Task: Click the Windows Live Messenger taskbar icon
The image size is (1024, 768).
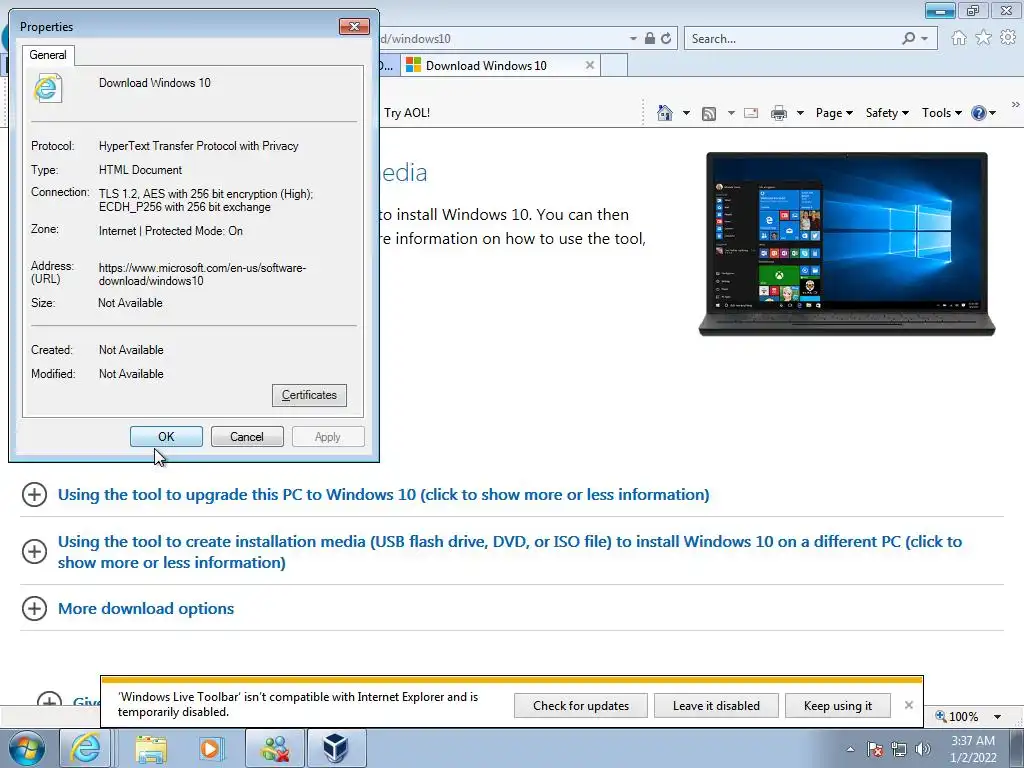Action: [x=275, y=749]
